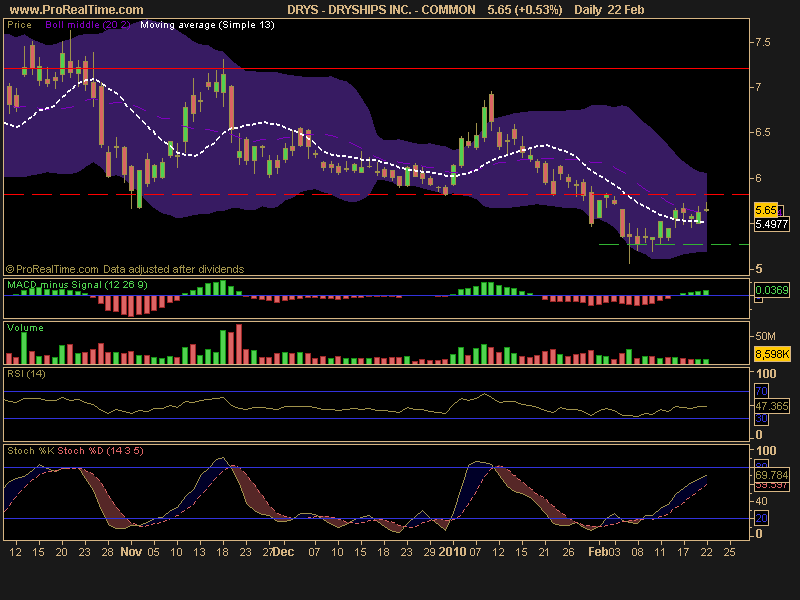
Task: Click the yellow 5.65 last price tag
Action: point(766,210)
